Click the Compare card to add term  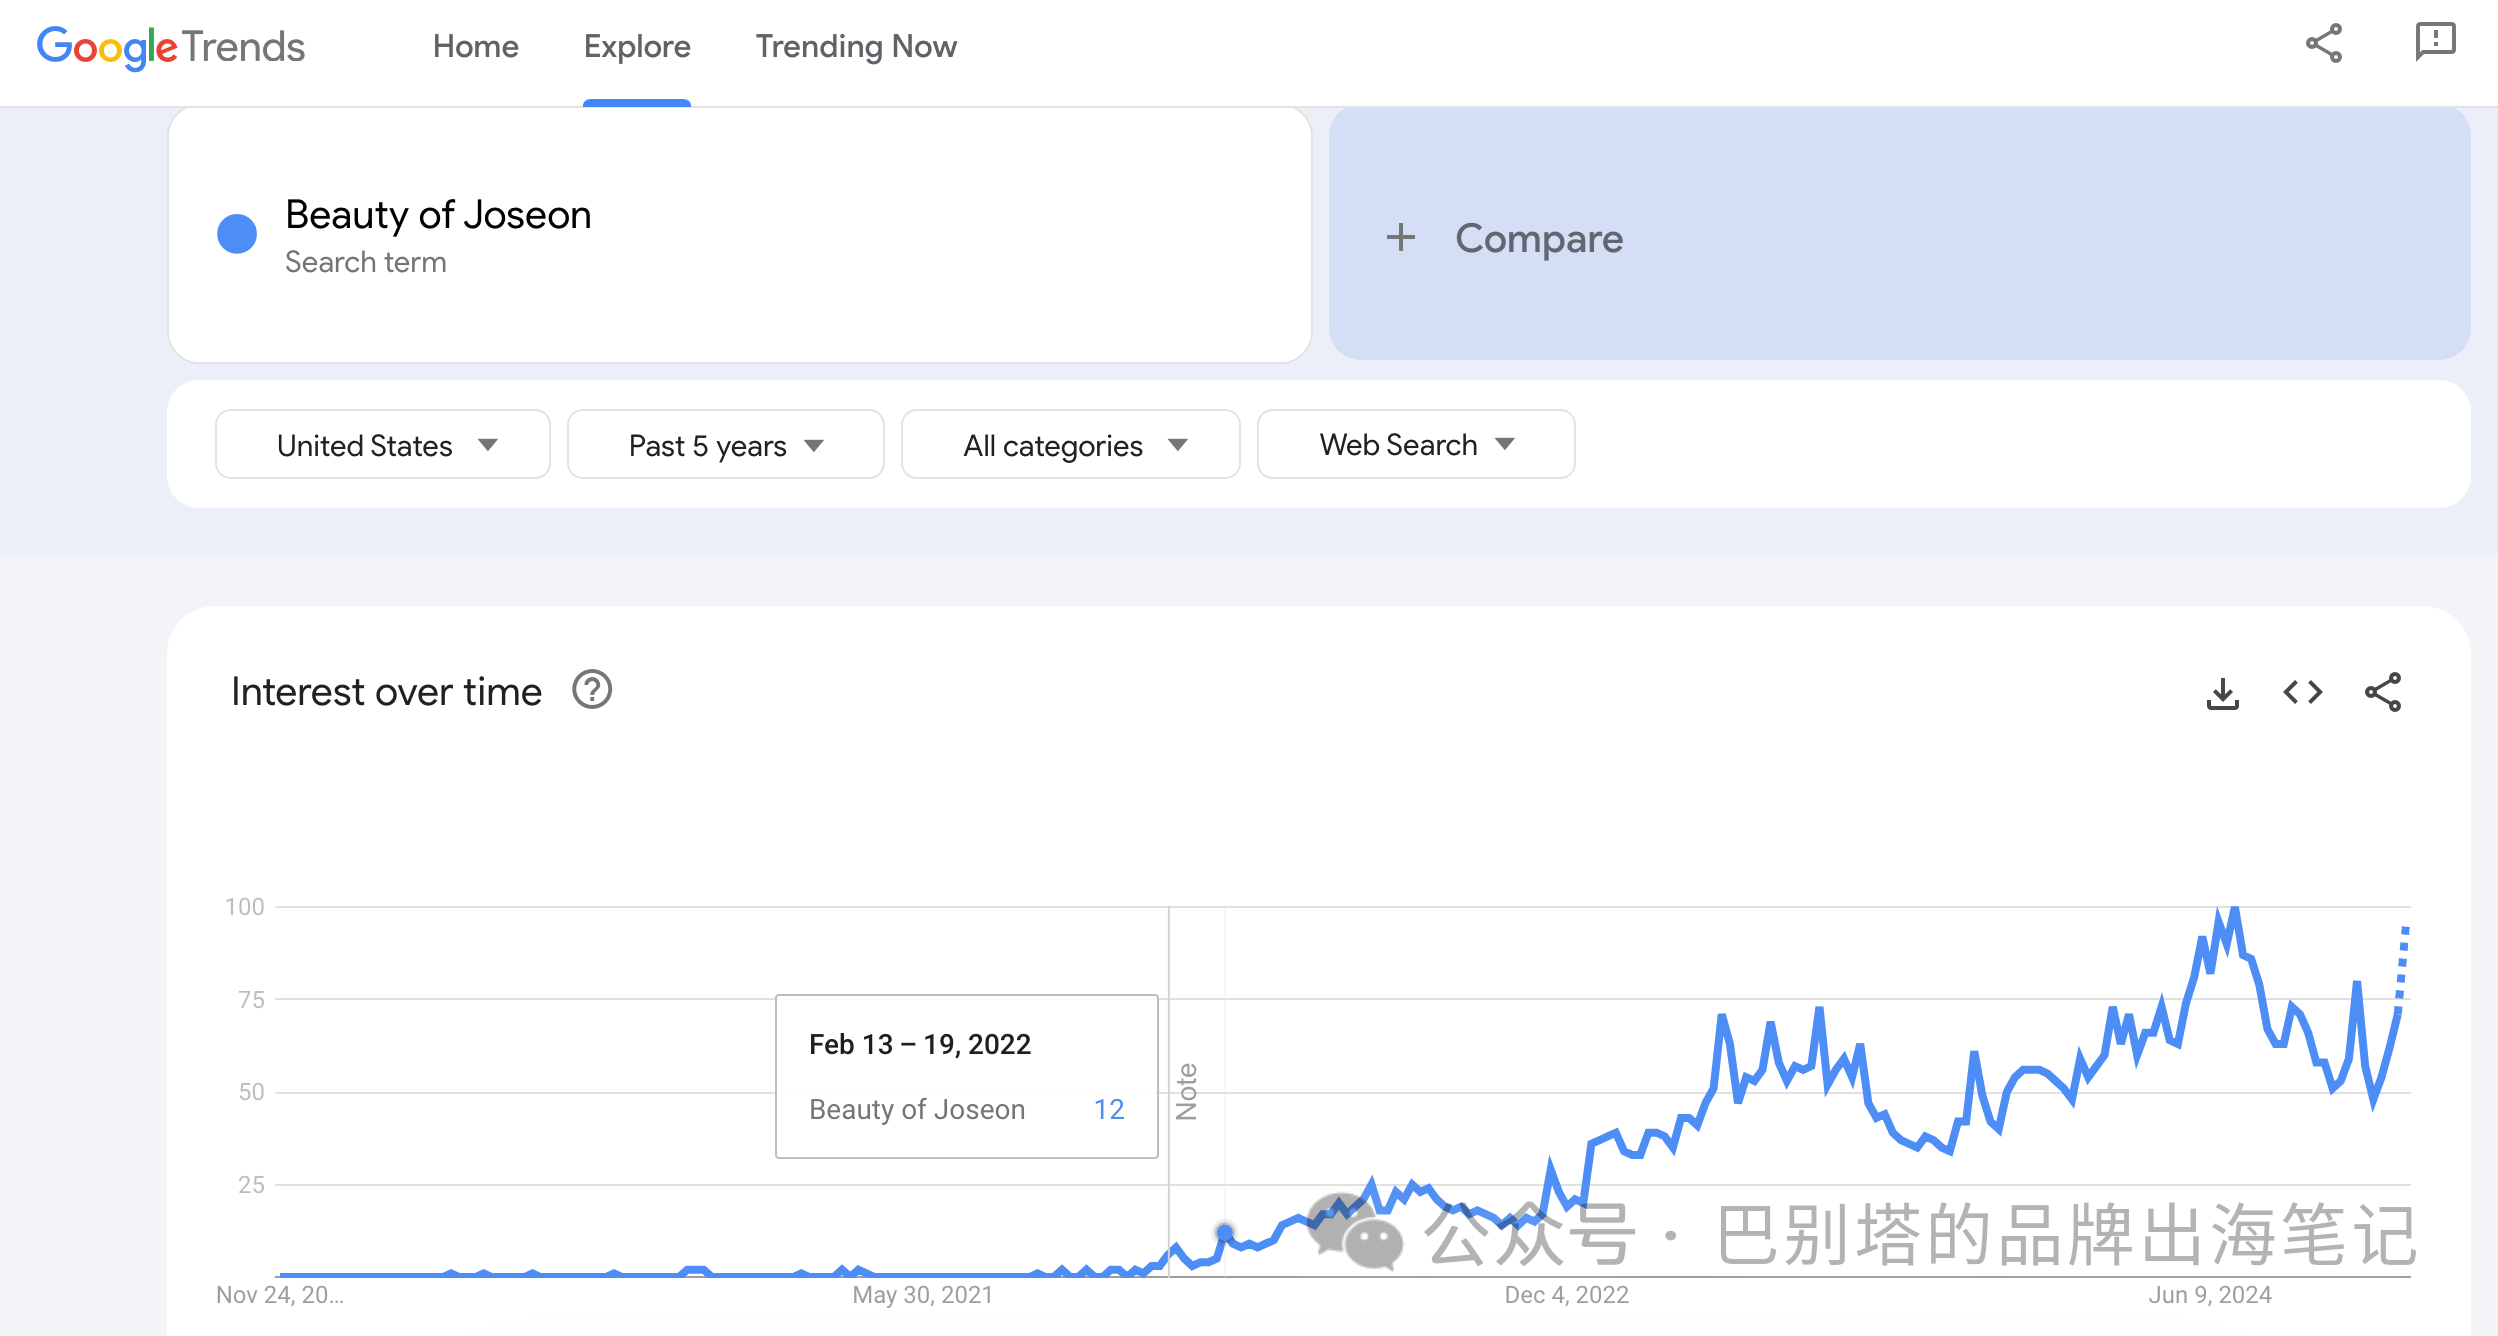[x=1899, y=234]
